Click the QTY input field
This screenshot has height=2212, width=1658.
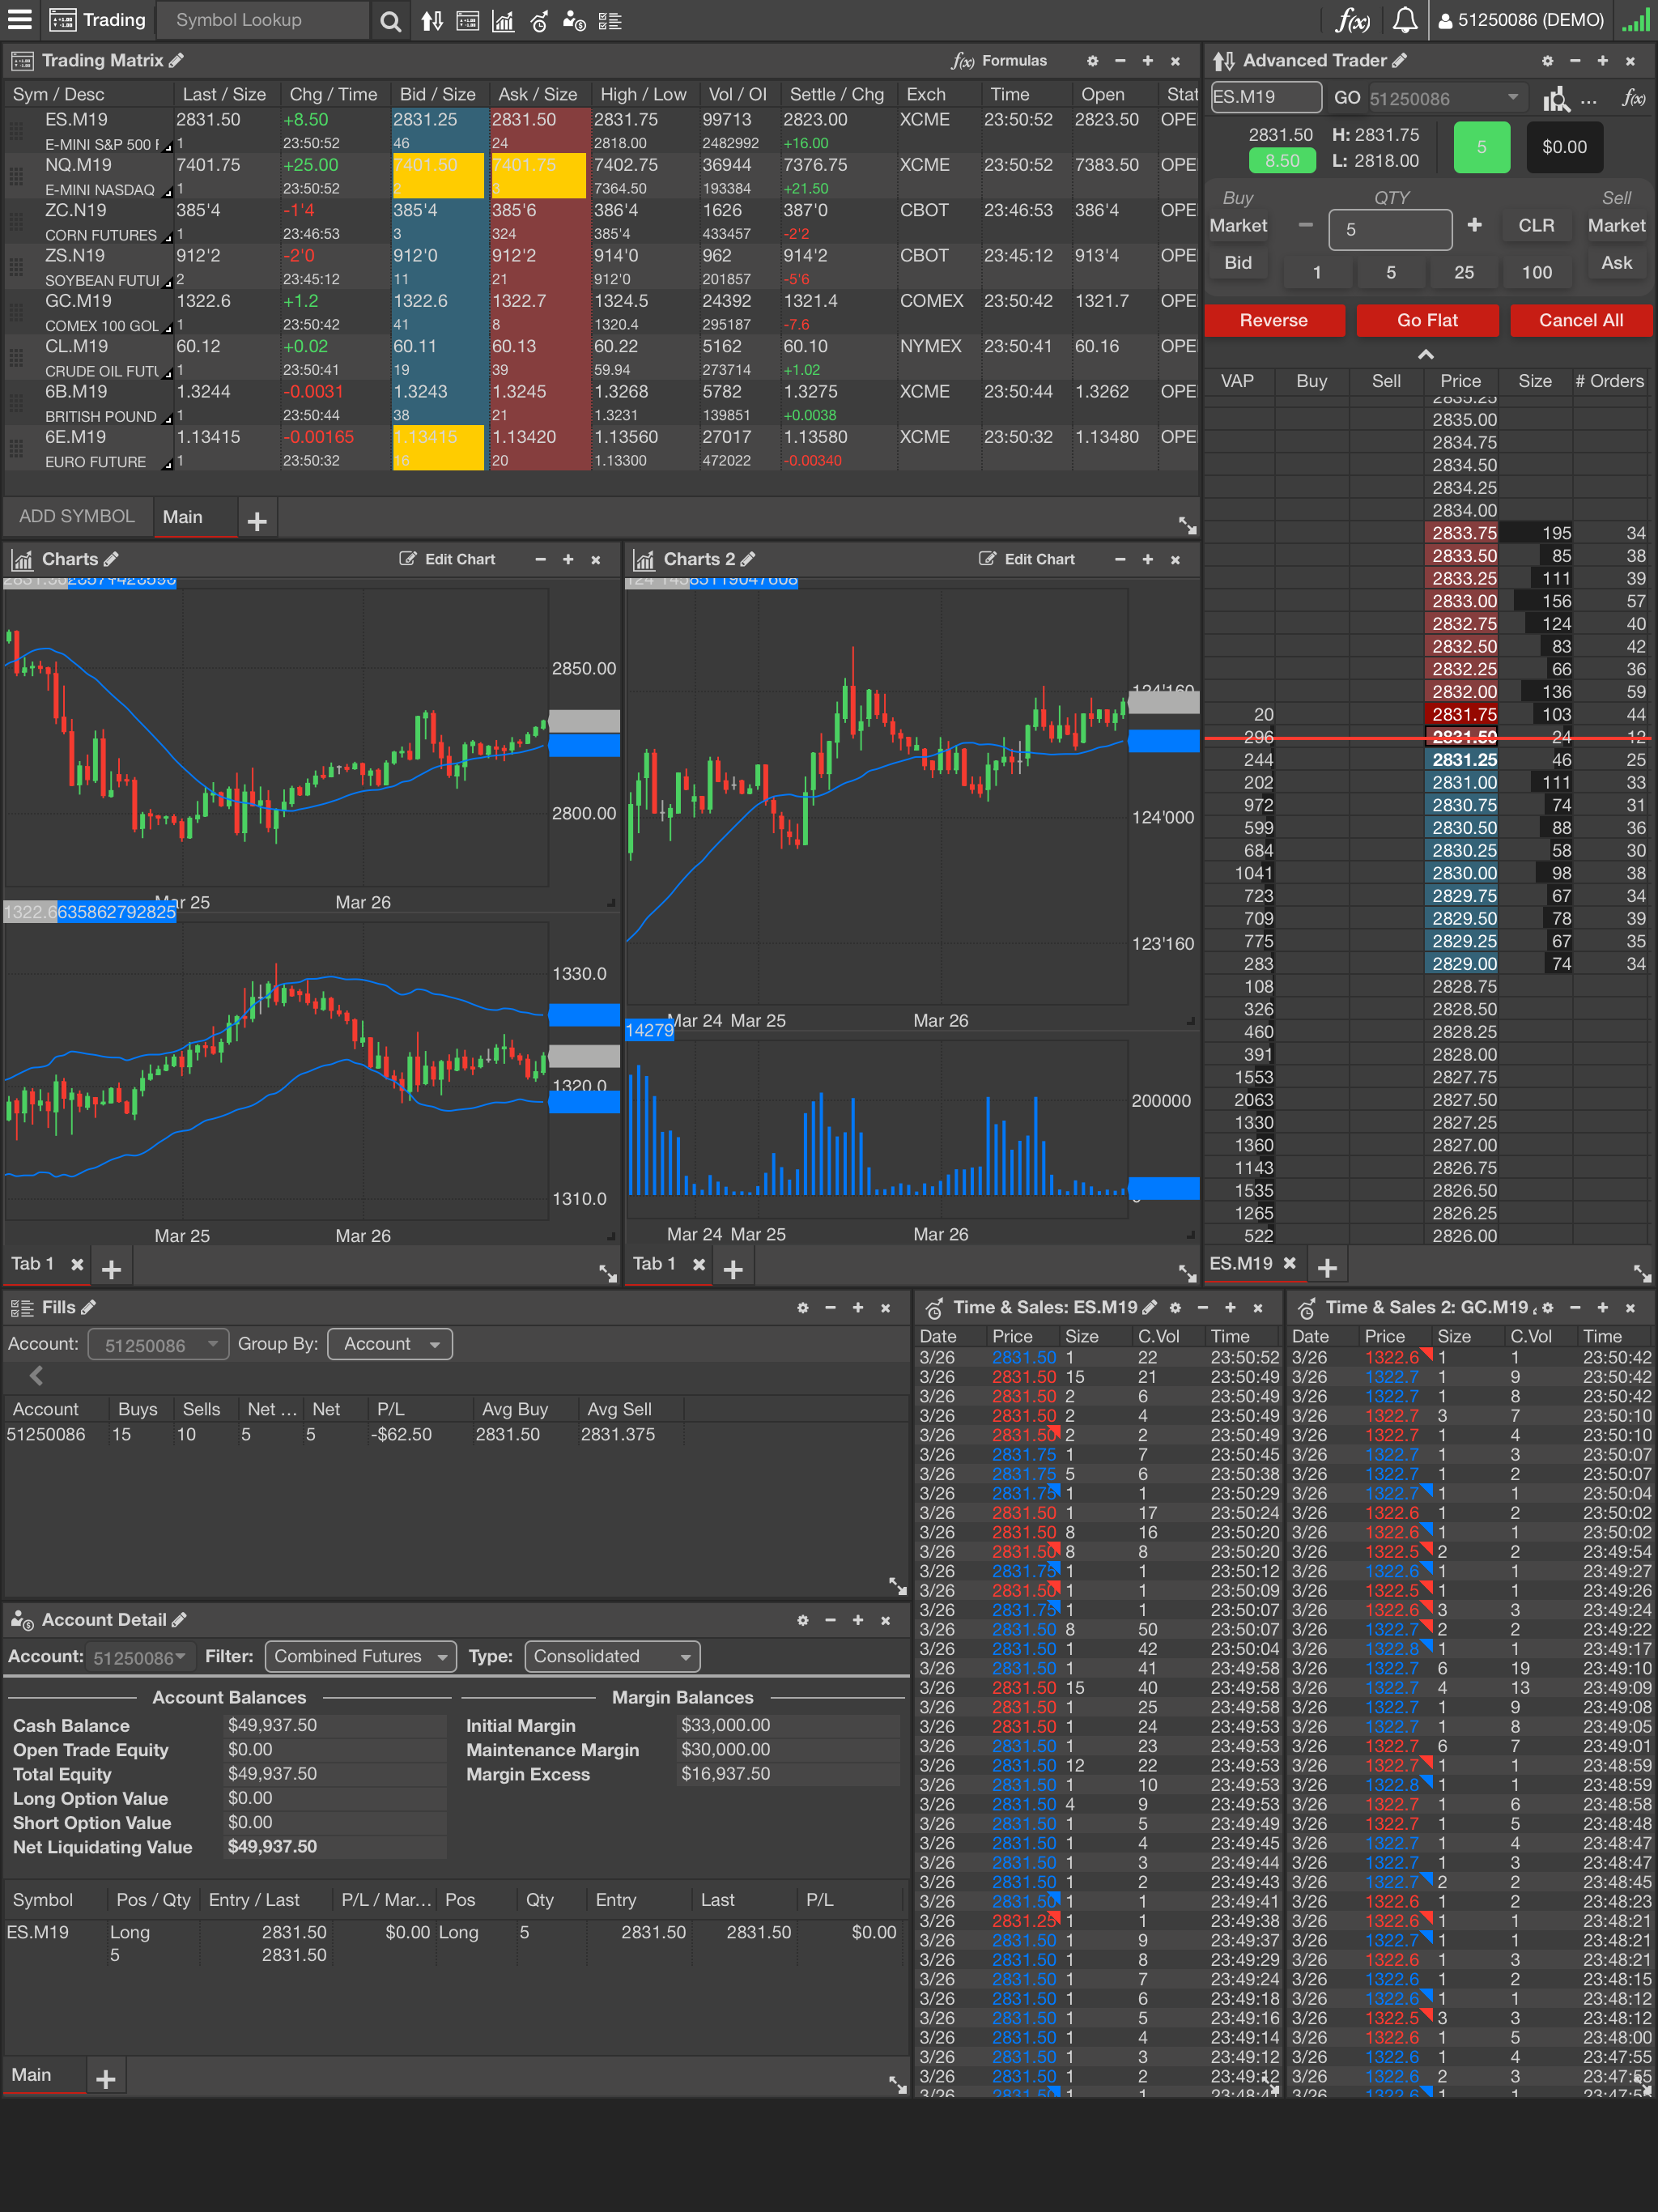tap(1390, 229)
